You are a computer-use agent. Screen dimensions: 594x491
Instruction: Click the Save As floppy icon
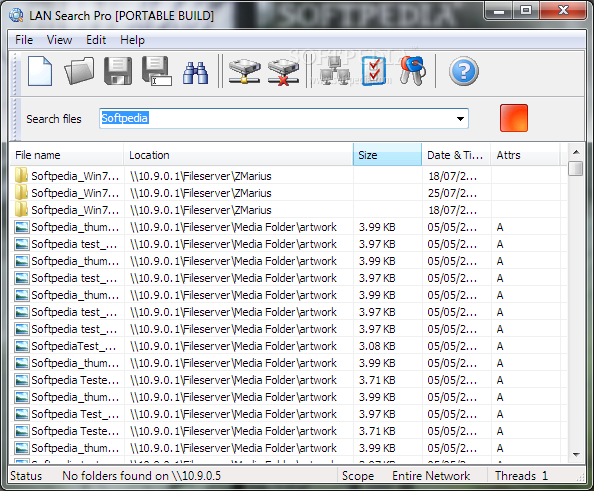[x=156, y=71]
